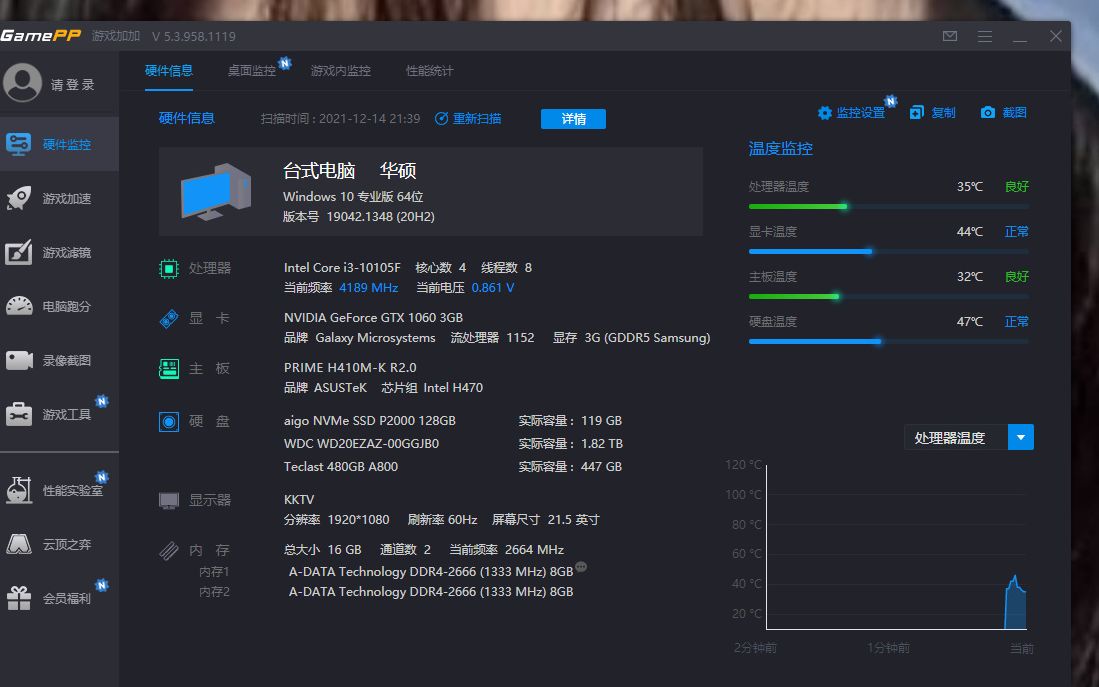Click the 监控设置 gear icon
The image size is (1099, 687).
825,113
